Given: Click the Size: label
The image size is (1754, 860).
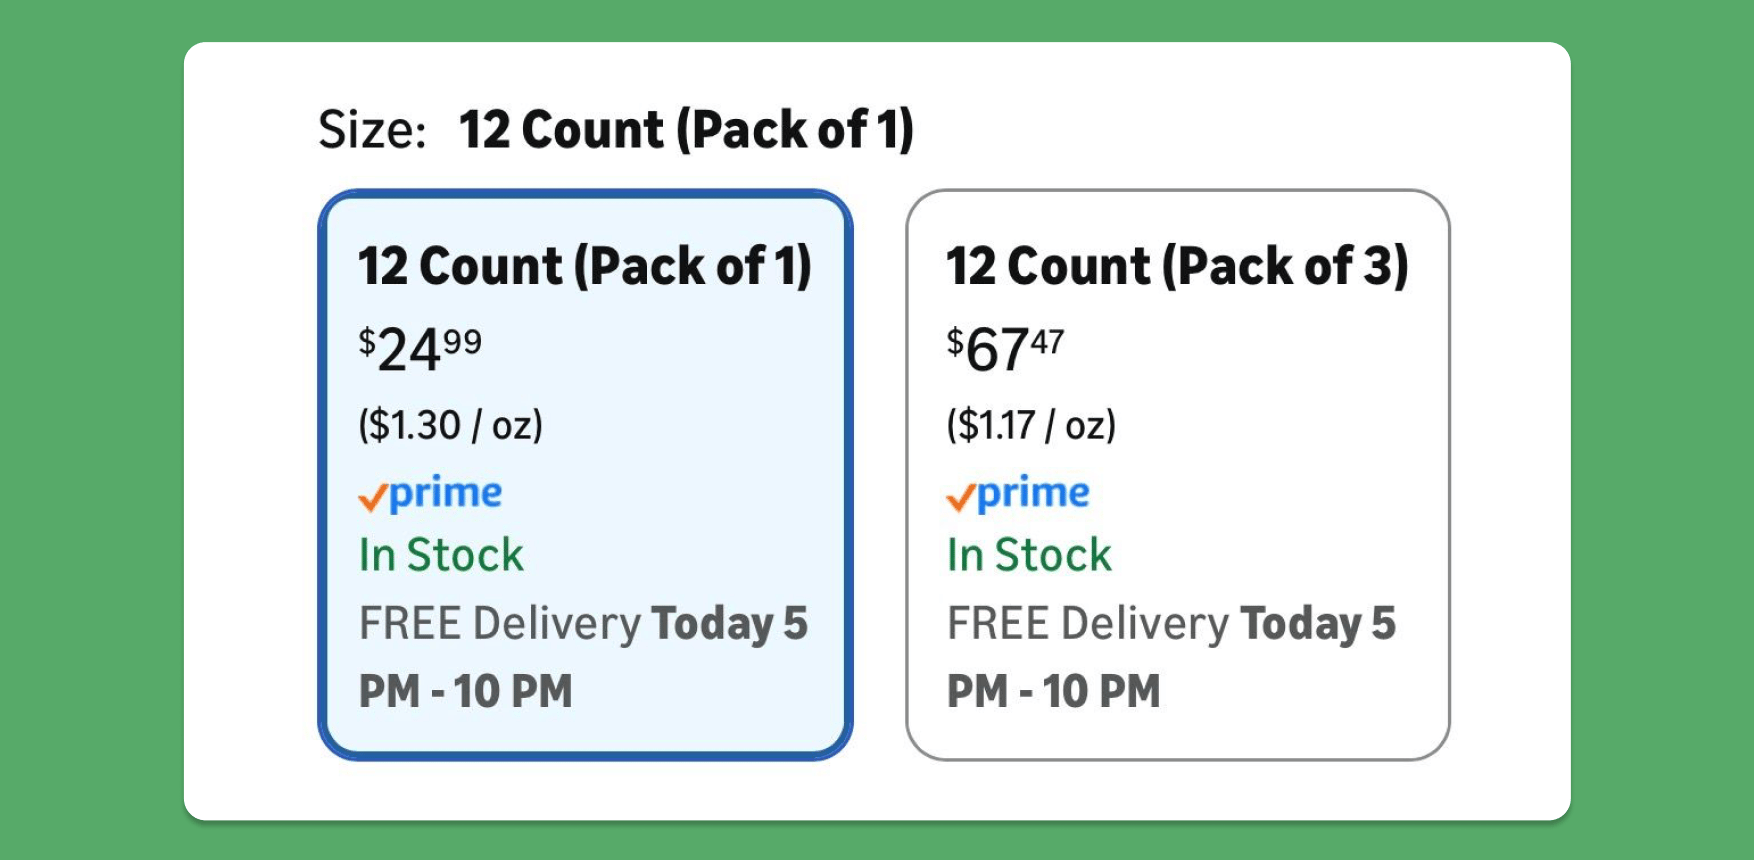Looking at the screenshot, I should click(x=372, y=131).
